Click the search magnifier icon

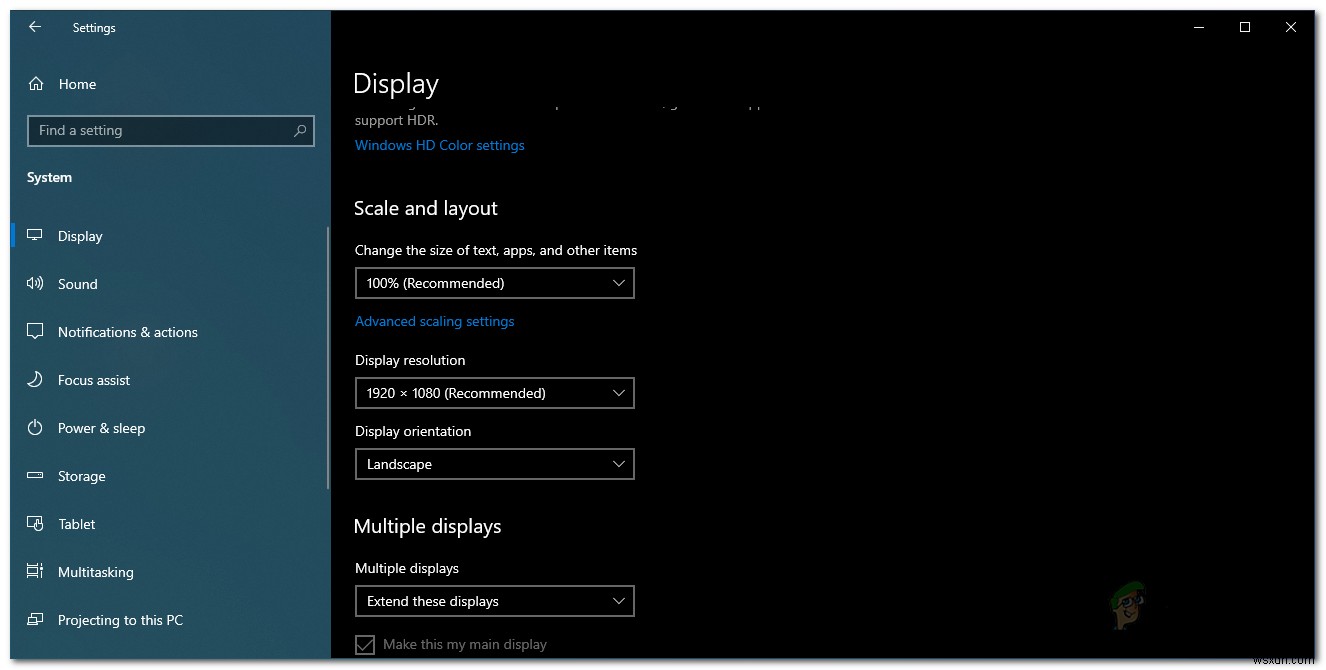(299, 131)
